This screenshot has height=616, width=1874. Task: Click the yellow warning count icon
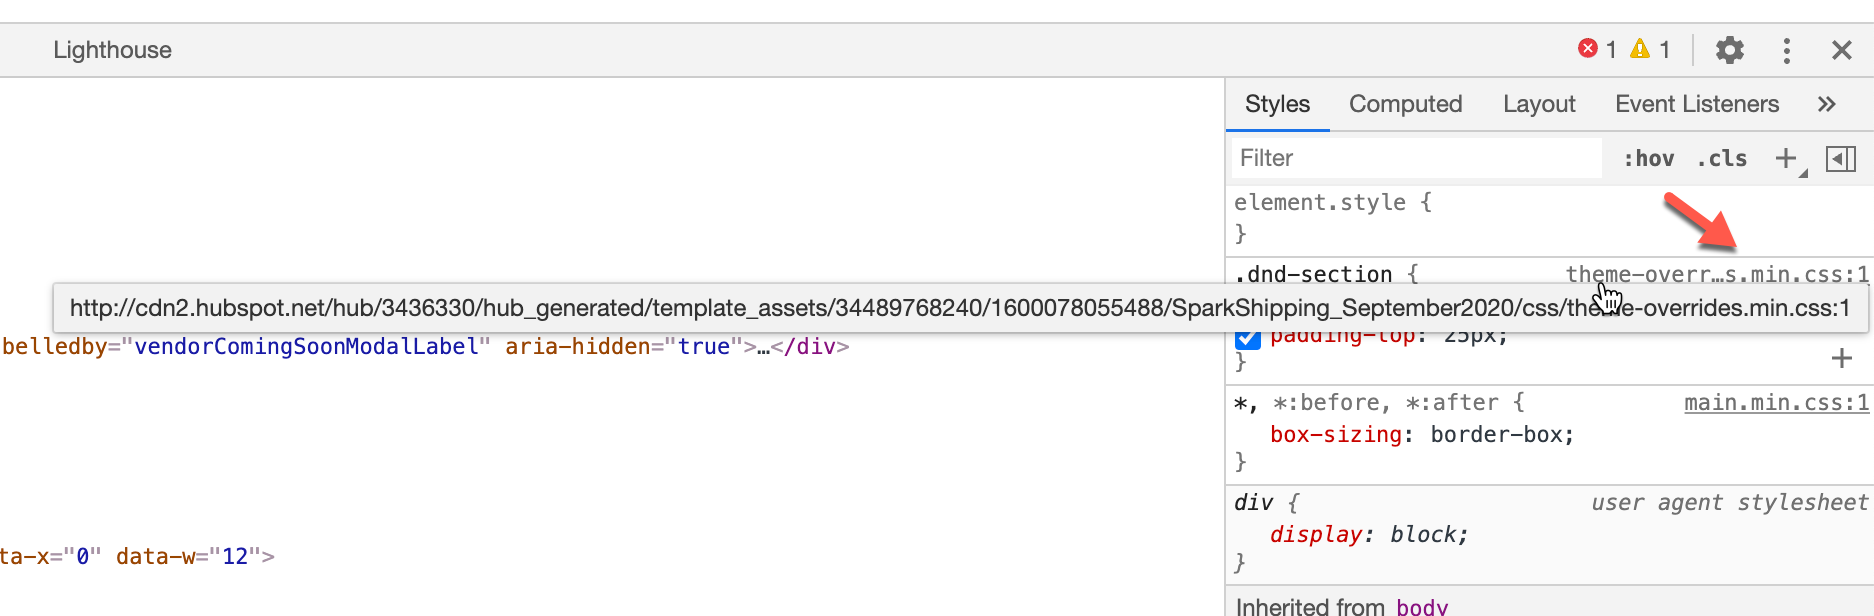1640,49
